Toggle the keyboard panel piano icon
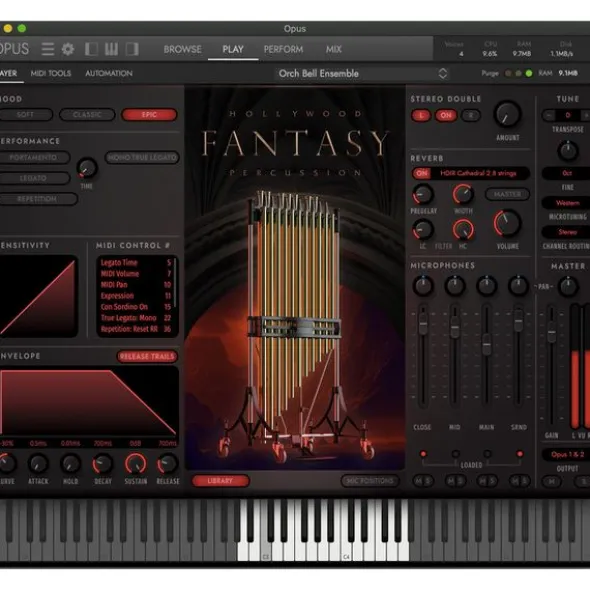590x591 pixels. pos(111,49)
